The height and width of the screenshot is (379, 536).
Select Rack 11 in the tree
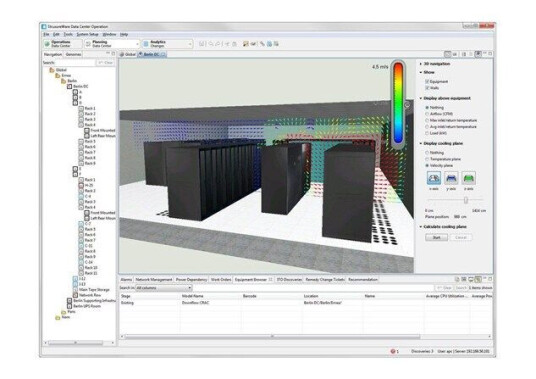click(91, 273)
